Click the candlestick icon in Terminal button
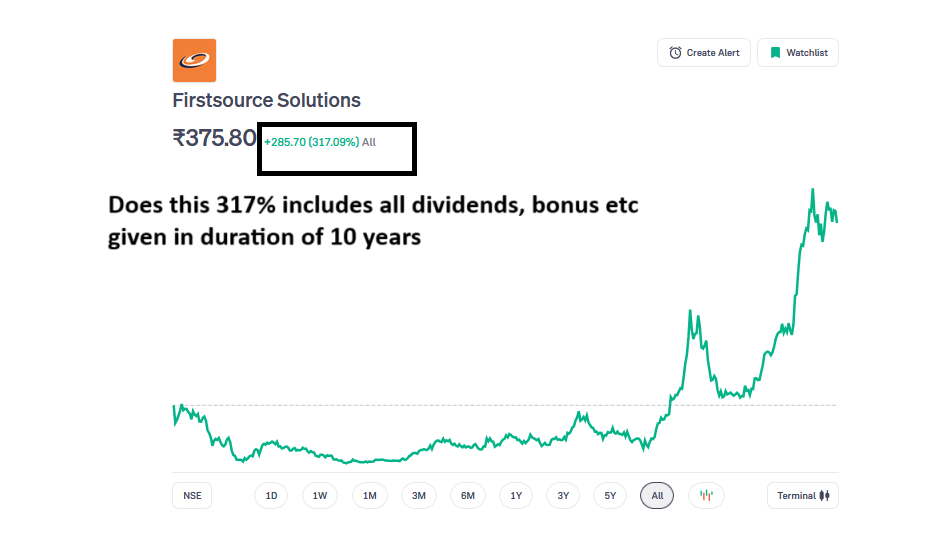Screen dimensions: 948x555 tap(825, 495)
